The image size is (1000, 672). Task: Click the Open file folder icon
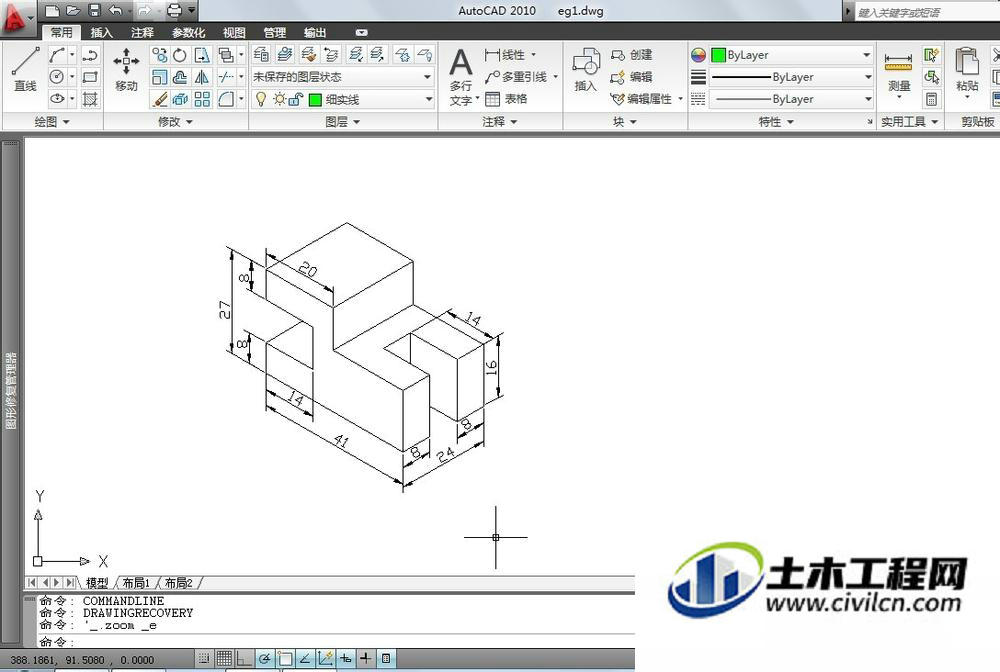tap(73, 10)
